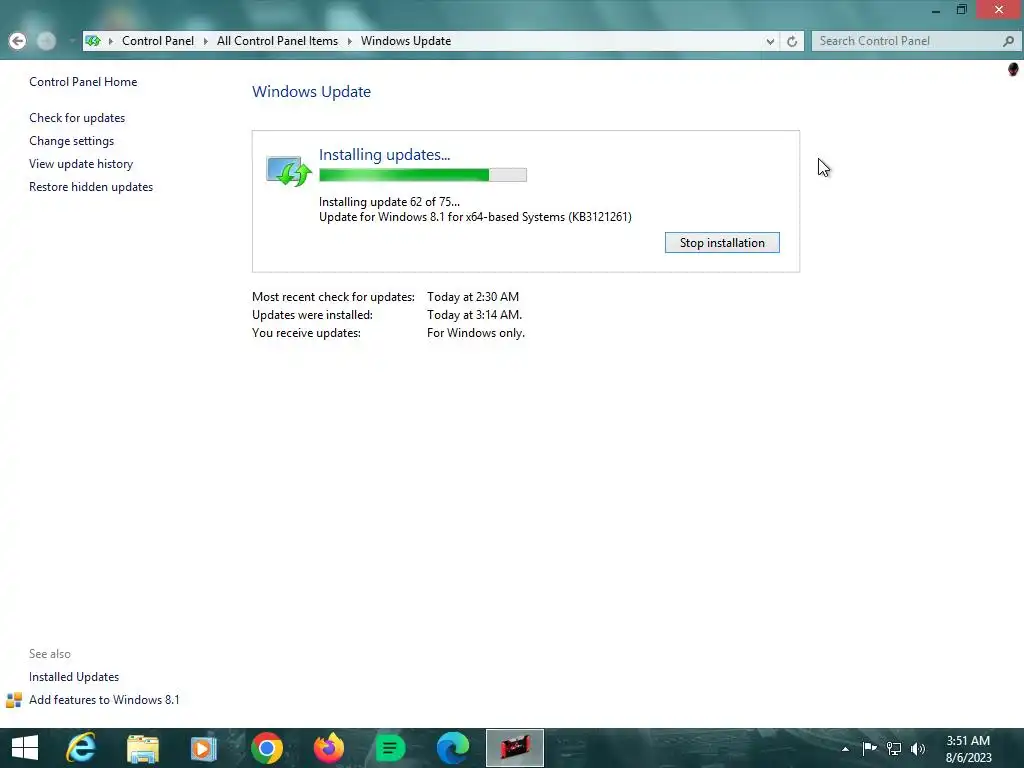Click 'Today at 2:30 AM' text

point(473,296)
